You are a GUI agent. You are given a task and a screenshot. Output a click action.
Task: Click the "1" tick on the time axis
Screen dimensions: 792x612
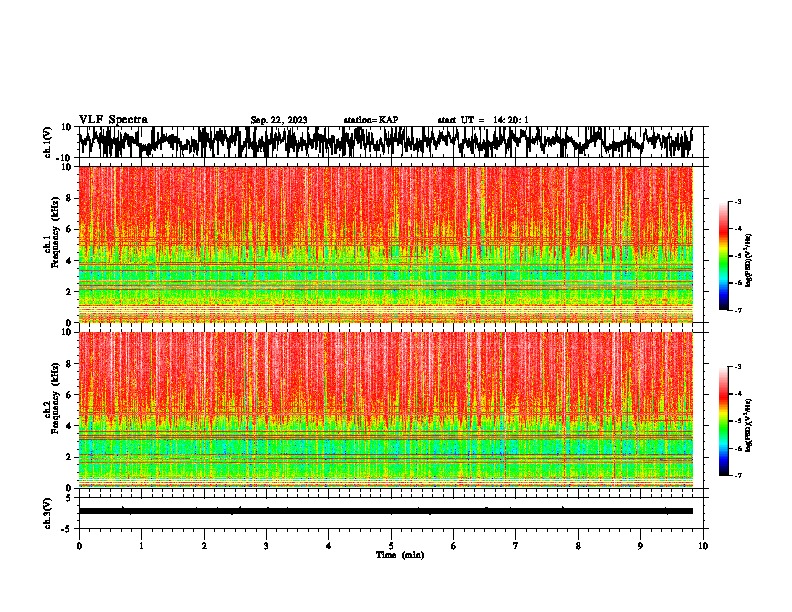pyautogui.click(x=141, y=546)
